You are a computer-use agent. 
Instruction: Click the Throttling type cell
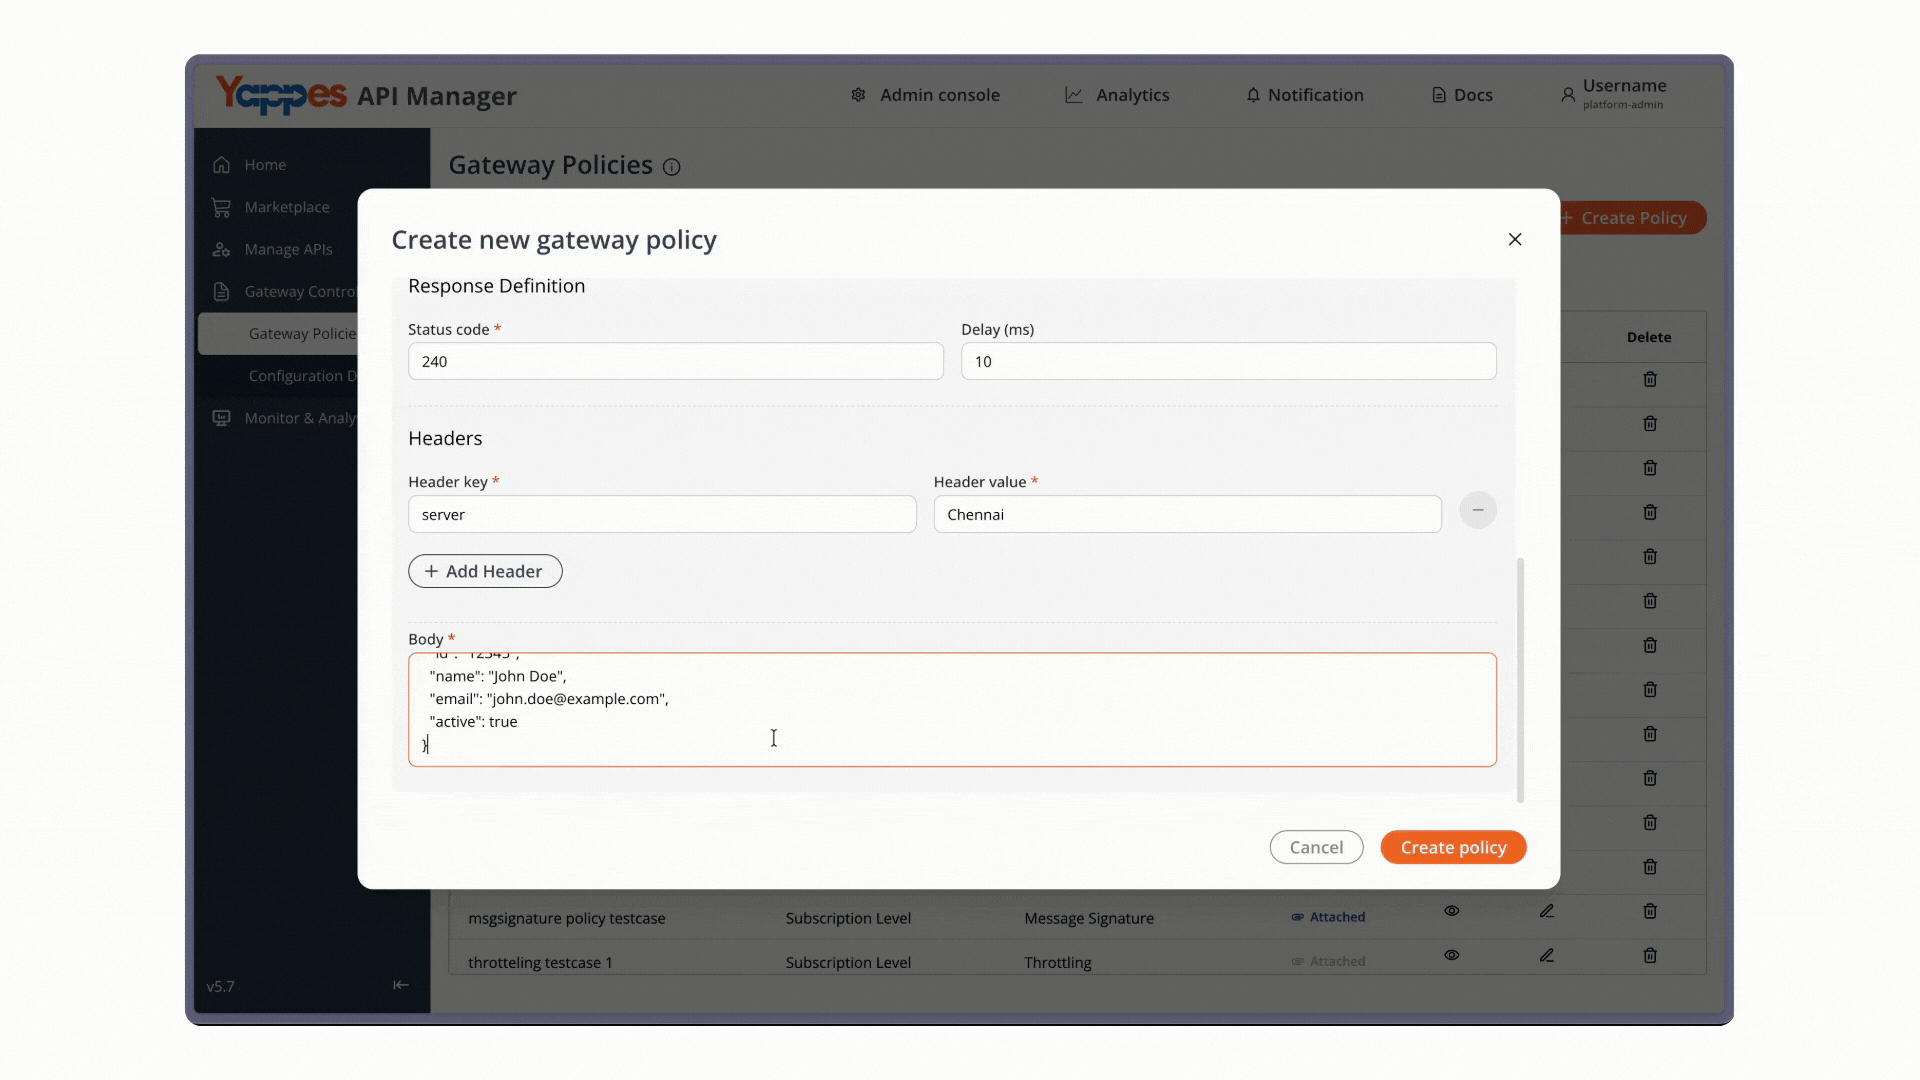pyautogui.click(x=1057, y=962)
